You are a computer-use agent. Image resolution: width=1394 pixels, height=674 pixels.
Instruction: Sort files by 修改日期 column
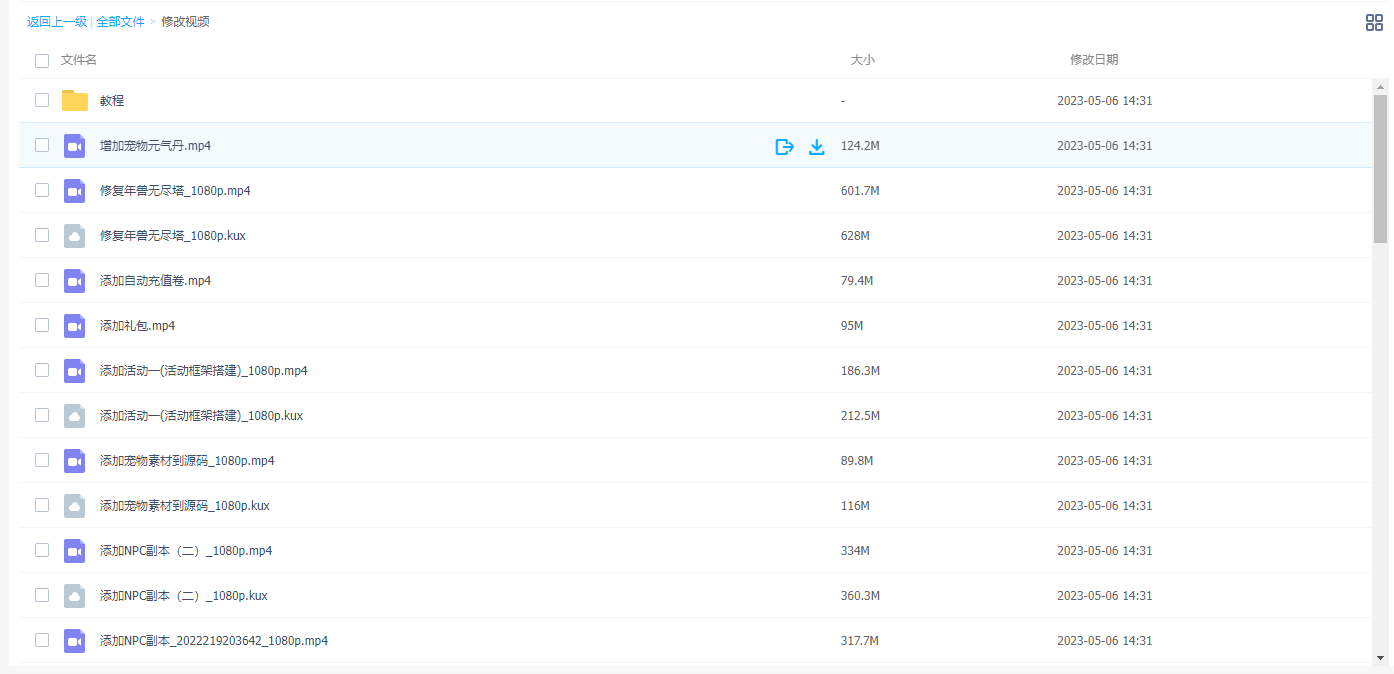(1094, 60)
